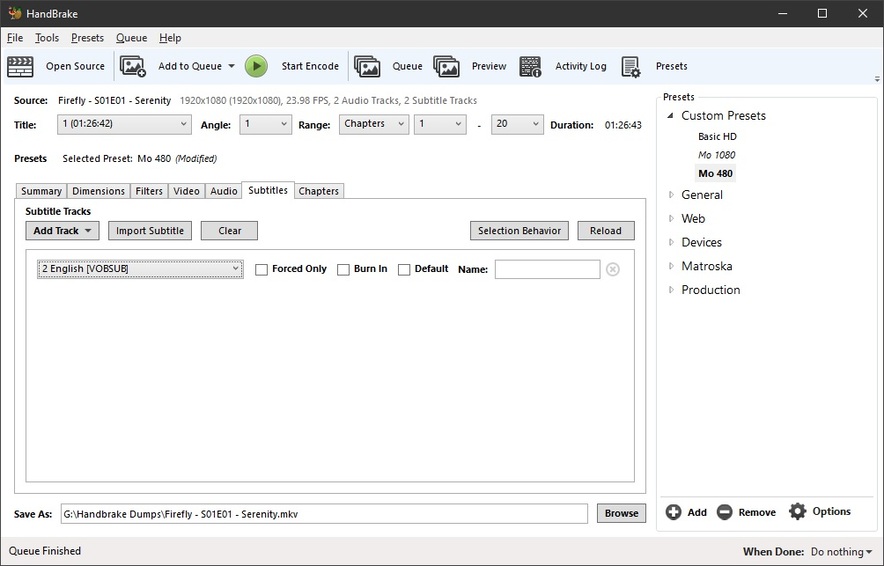
Task: Click the Clear subtitle tracks button
Action: pos(229,231)
